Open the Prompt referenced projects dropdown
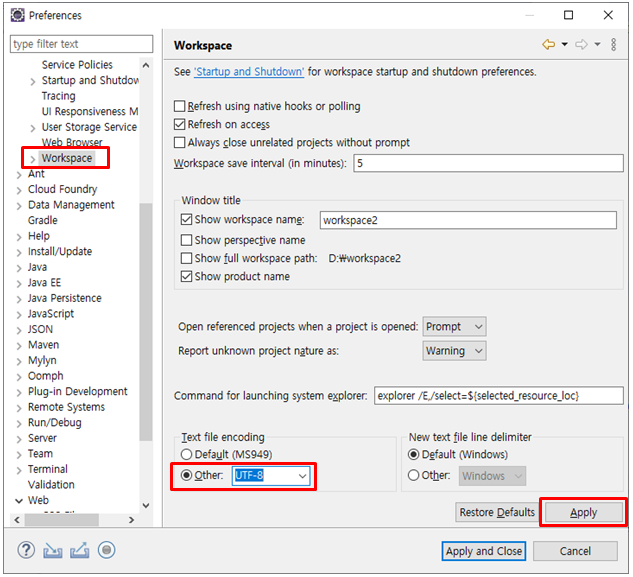The width and height of the screenshot is (633, 577). 454,327
